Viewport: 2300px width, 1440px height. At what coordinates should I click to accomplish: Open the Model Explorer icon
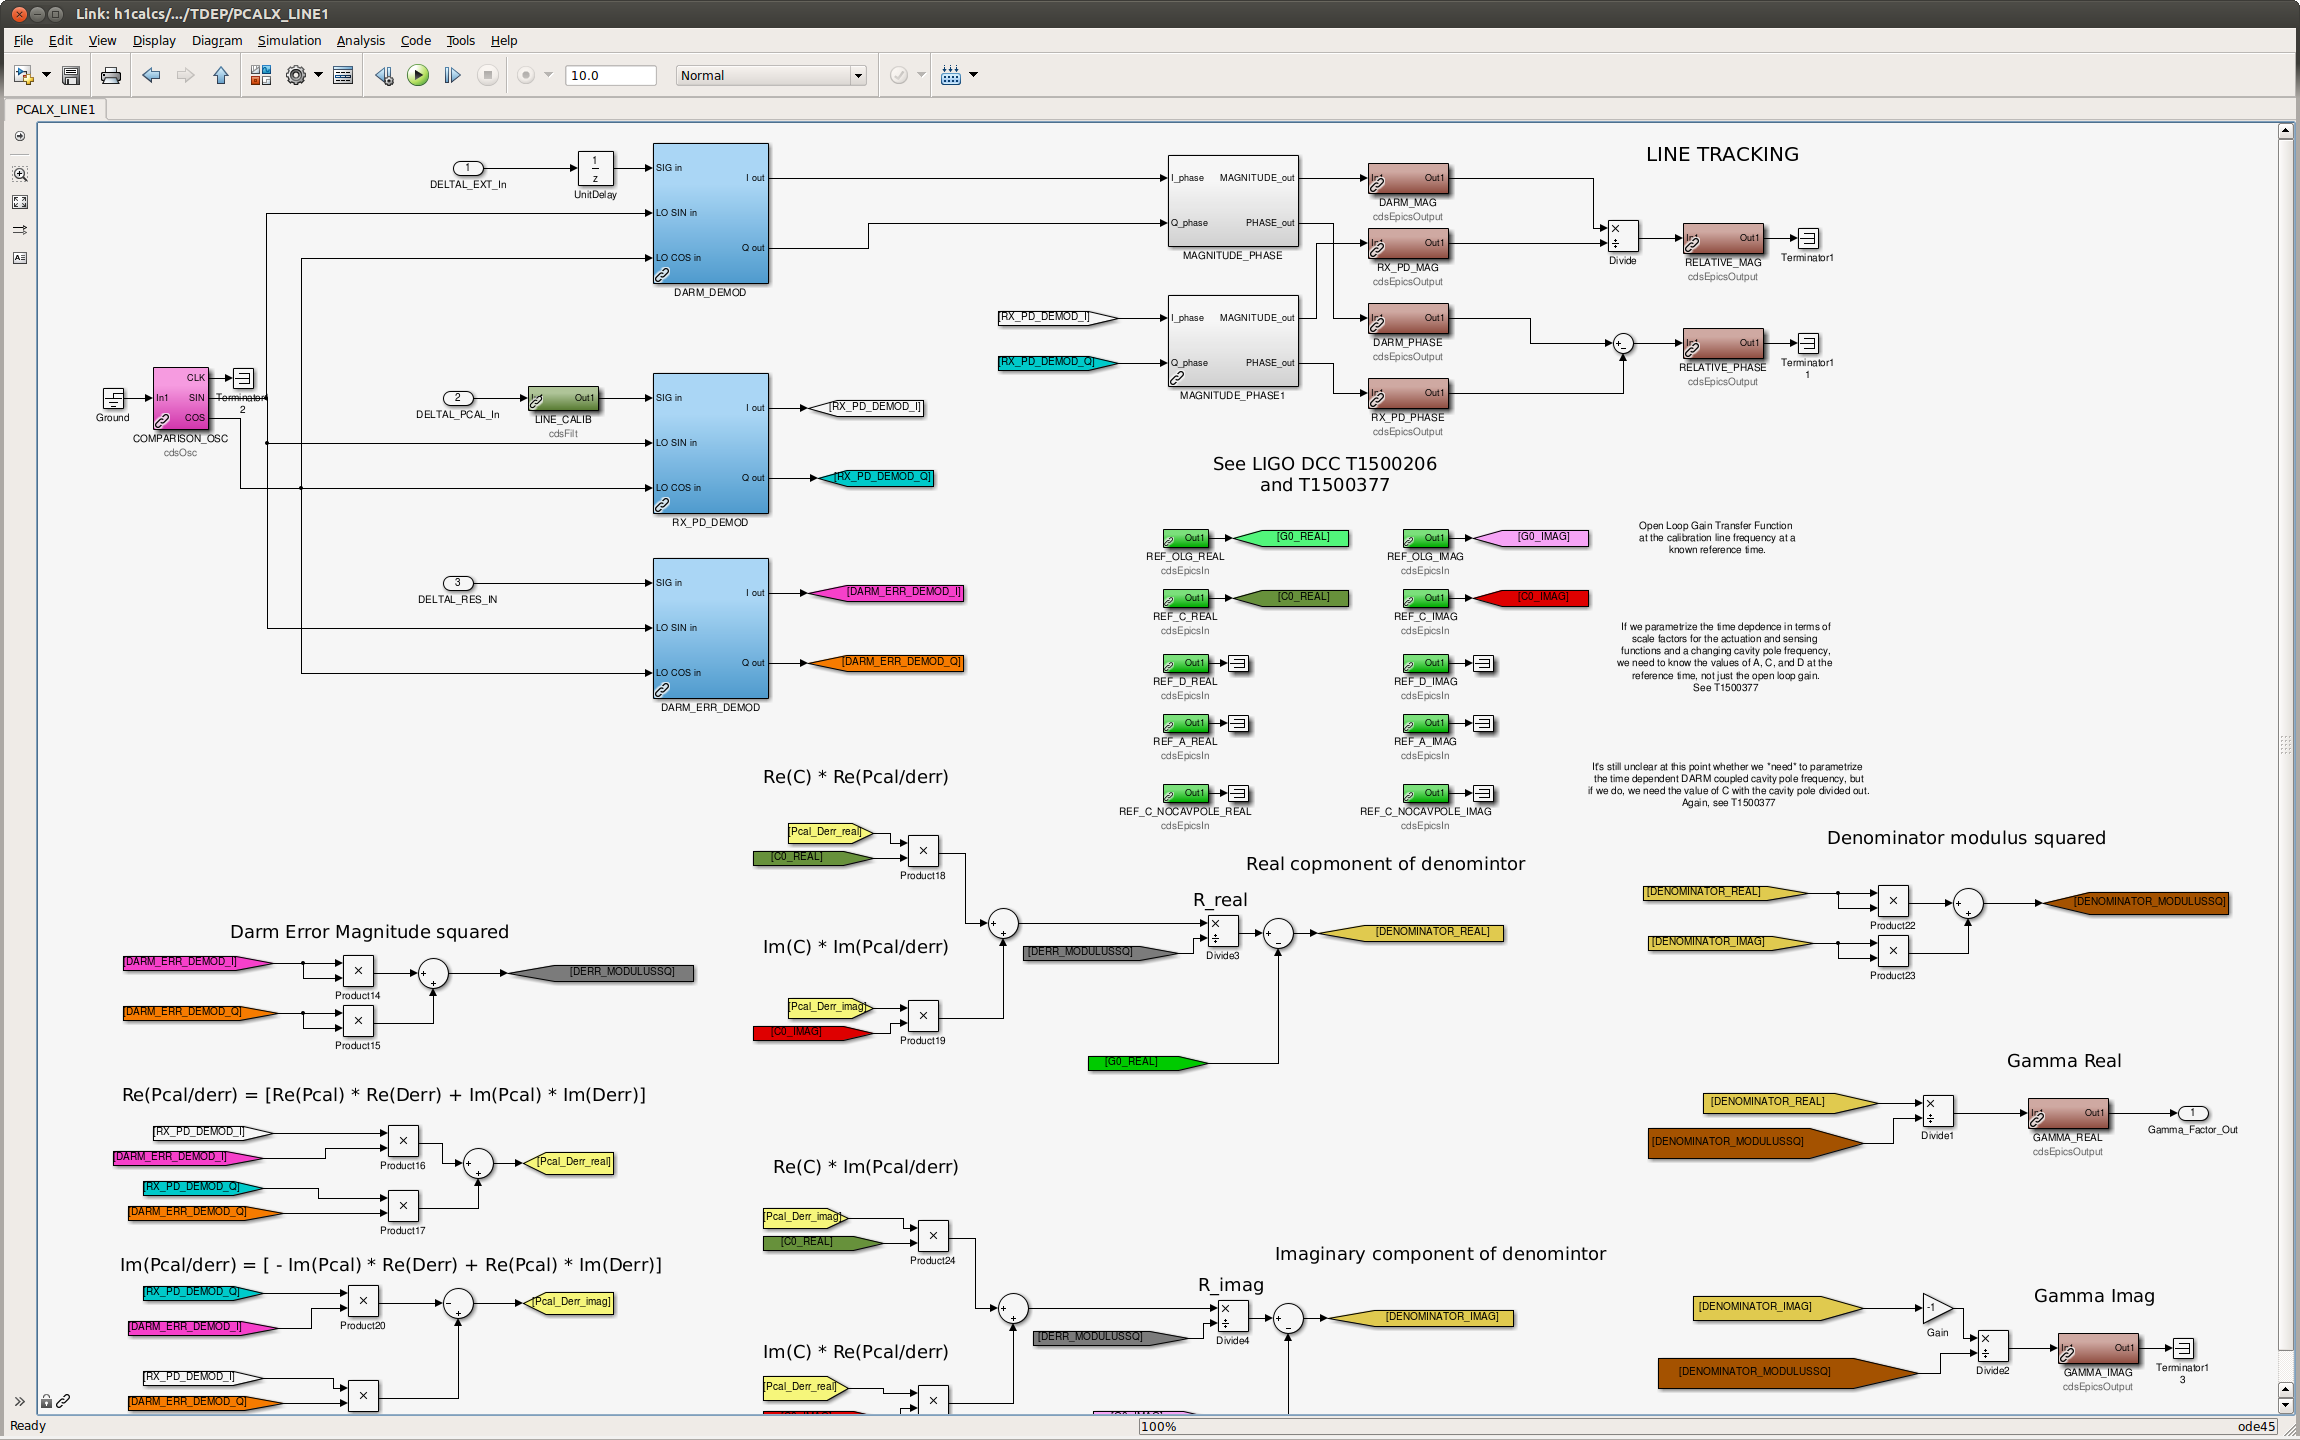click(343, 75)
